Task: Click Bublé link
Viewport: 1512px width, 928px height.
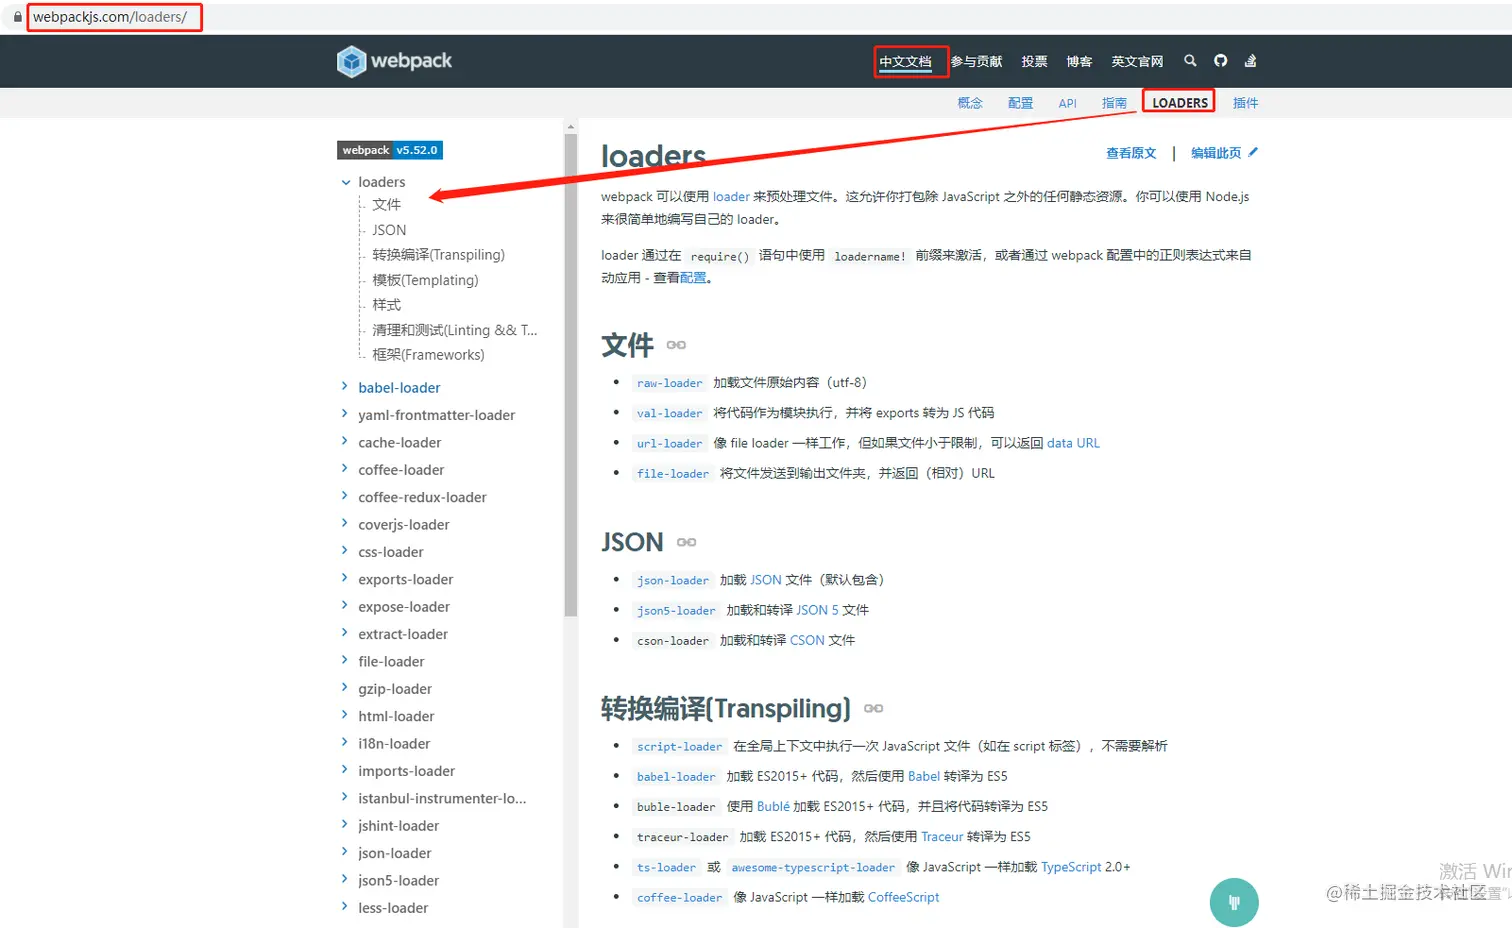Action: point(773,806)
